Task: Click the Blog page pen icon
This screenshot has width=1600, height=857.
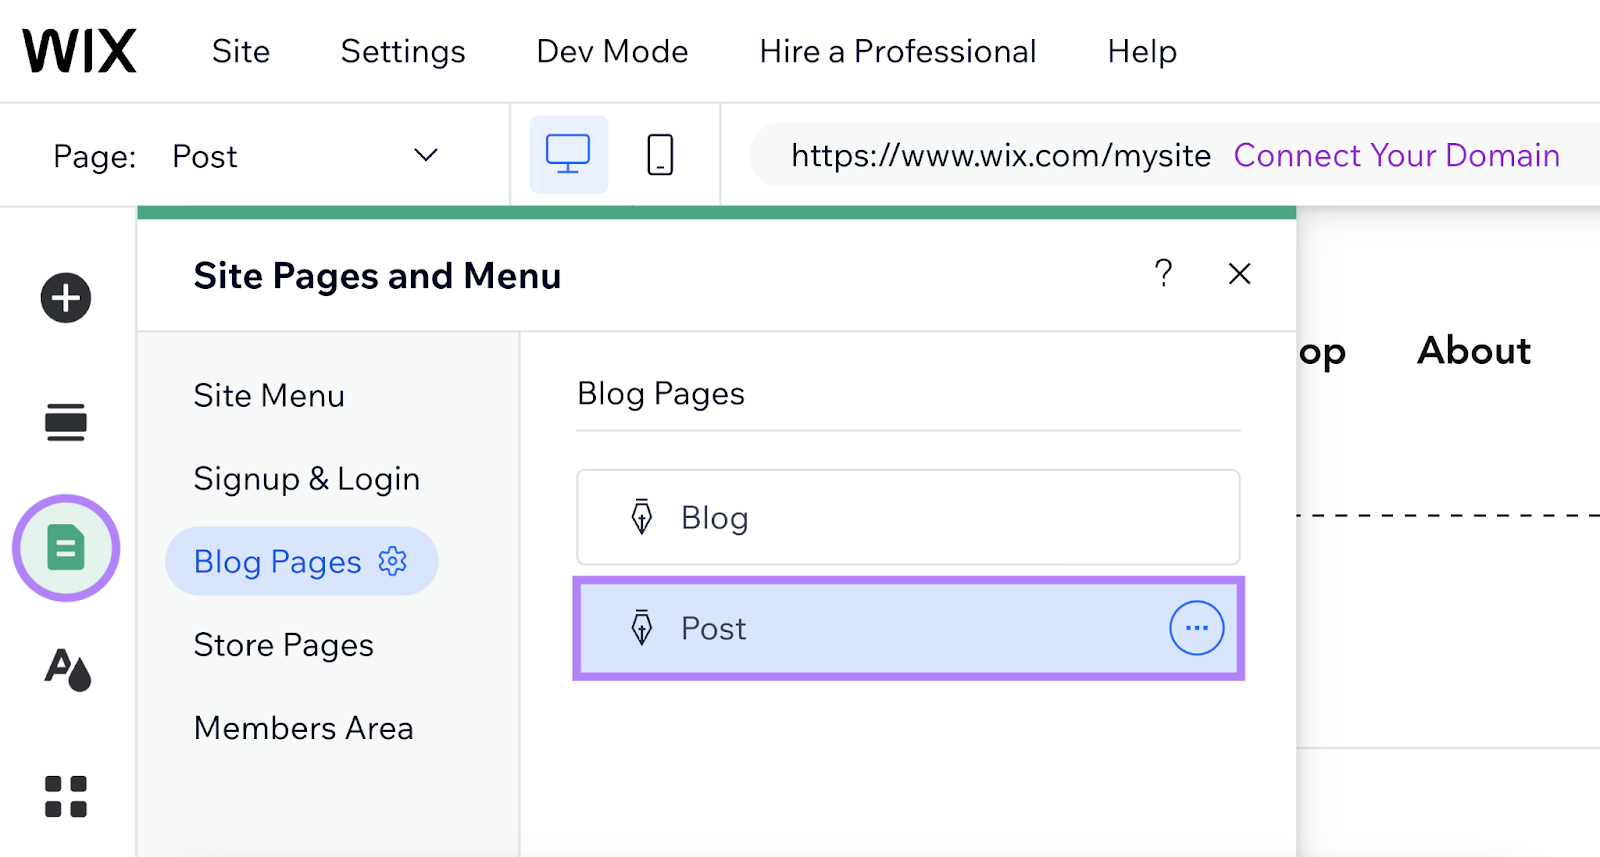Action: [x=642, y=517]
